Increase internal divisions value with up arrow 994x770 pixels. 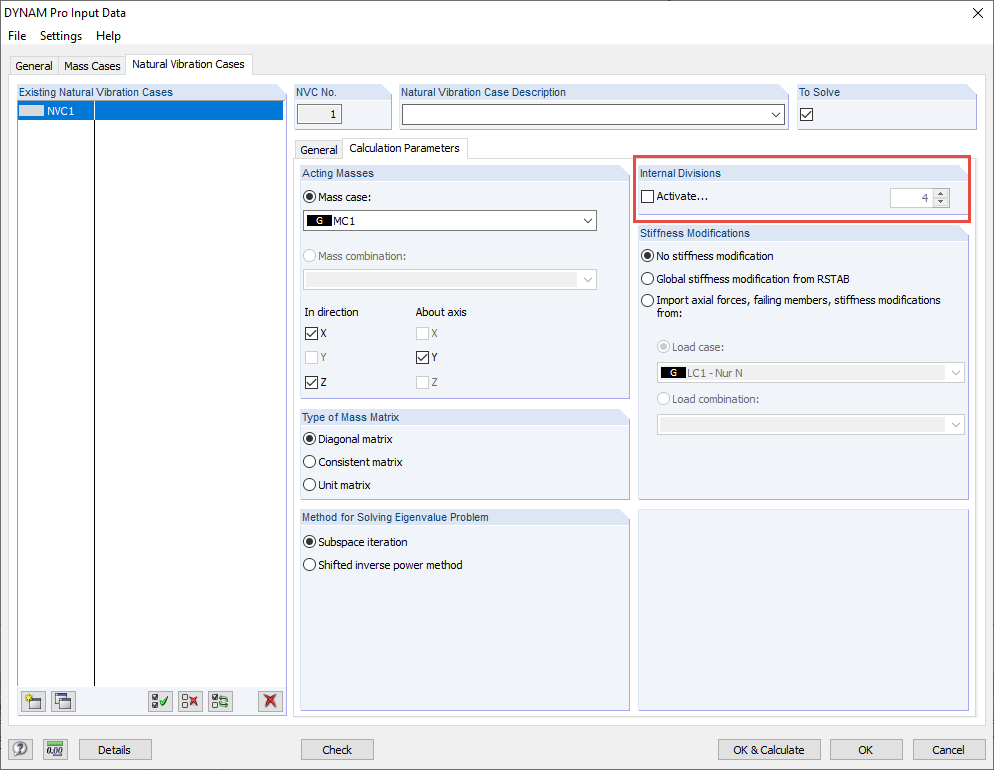(x=941, y=193)
